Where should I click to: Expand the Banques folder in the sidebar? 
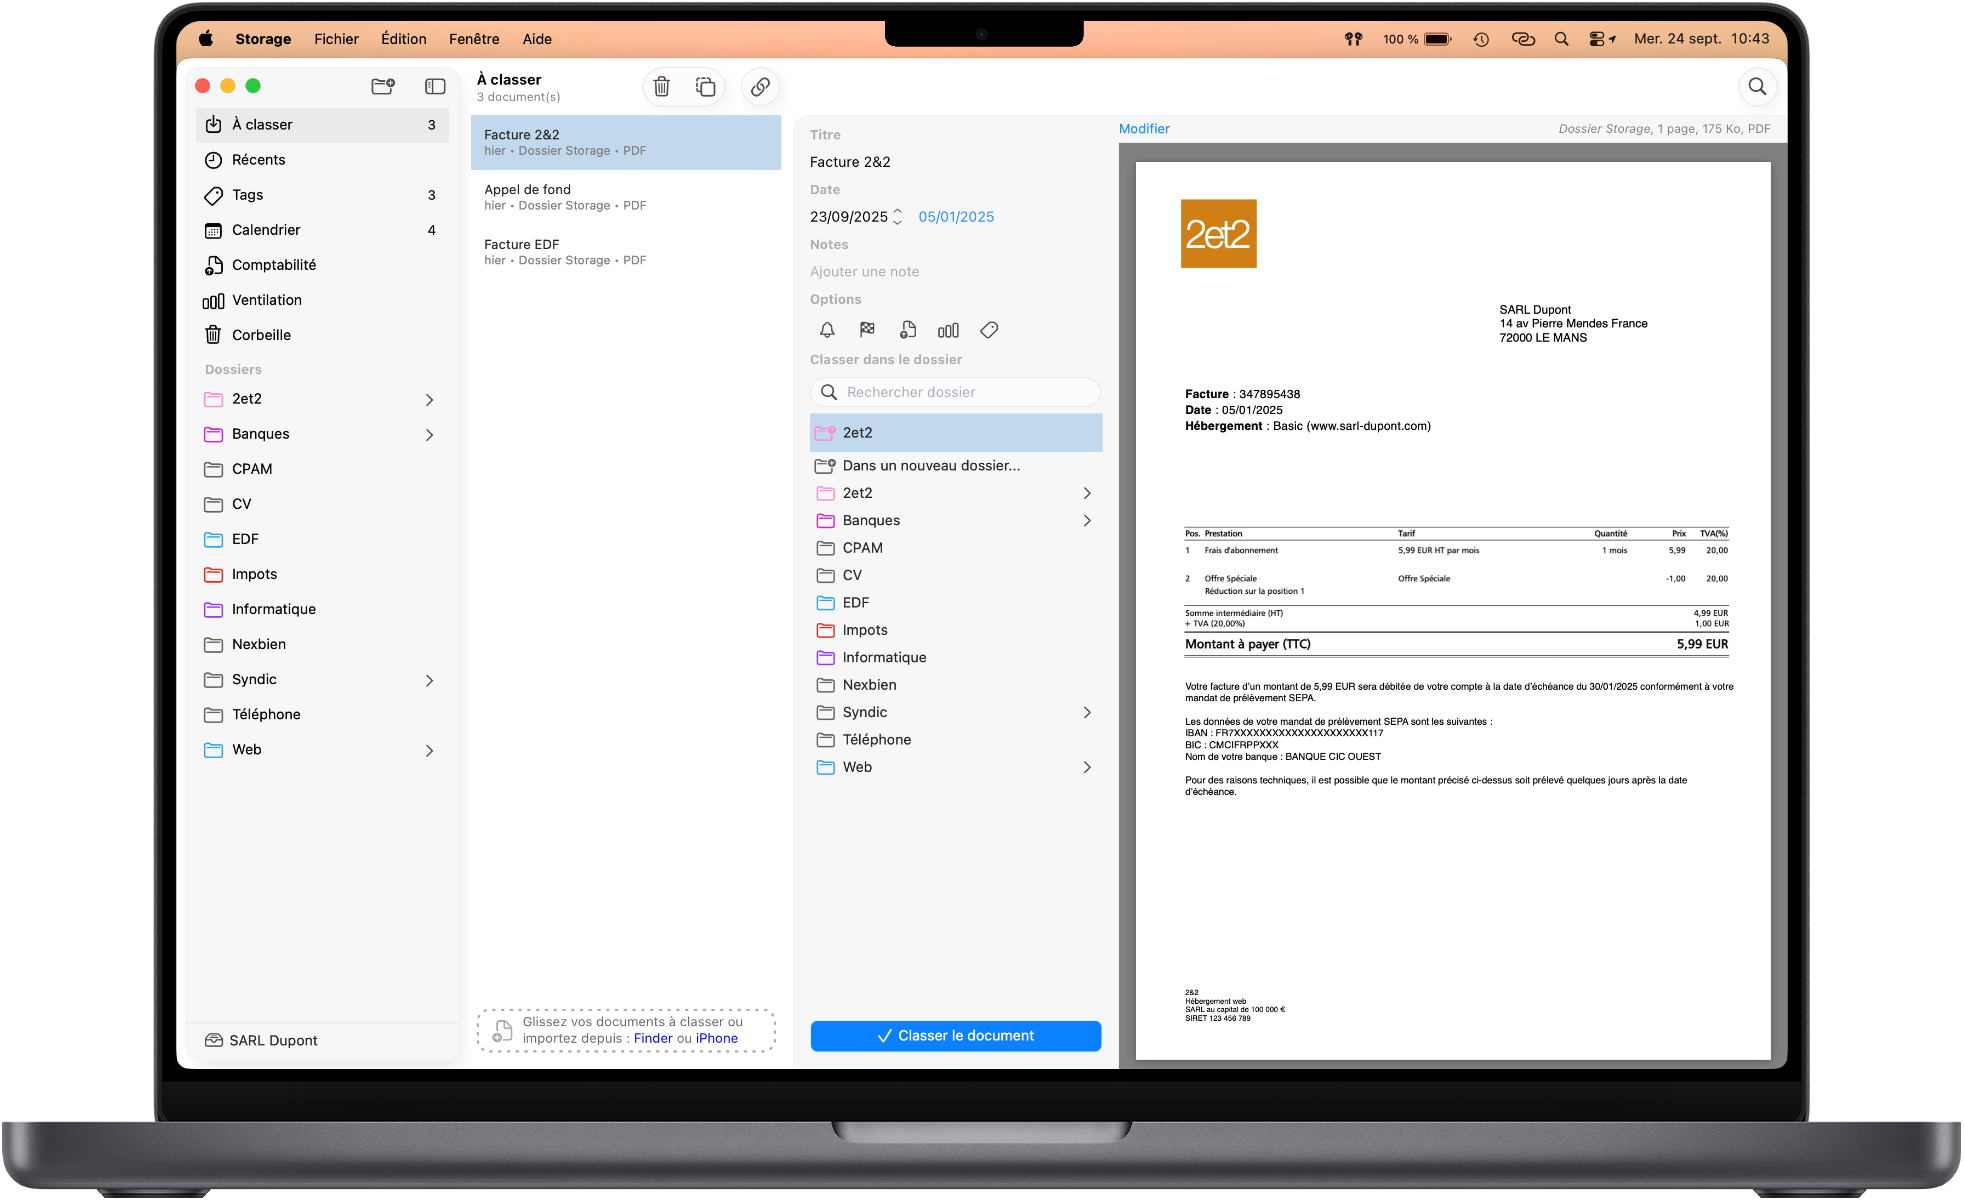coord(429,435)
